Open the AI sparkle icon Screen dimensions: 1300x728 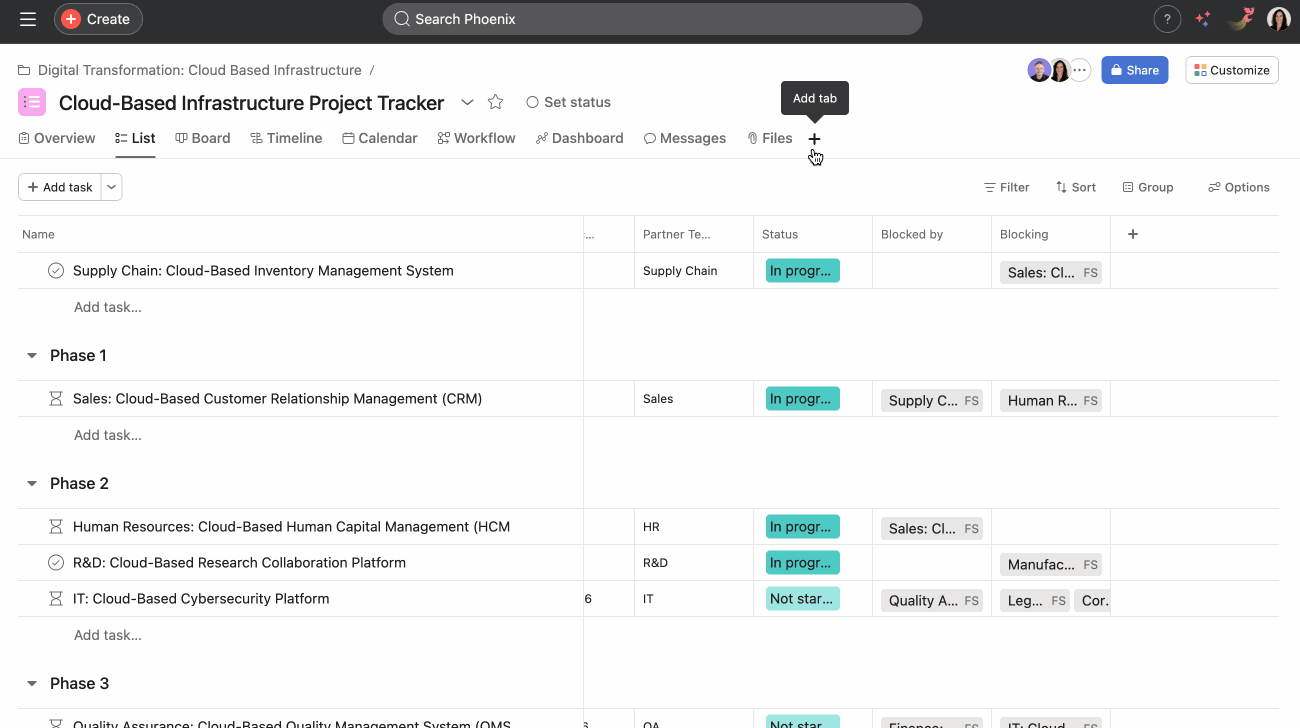pos(1203,19)
